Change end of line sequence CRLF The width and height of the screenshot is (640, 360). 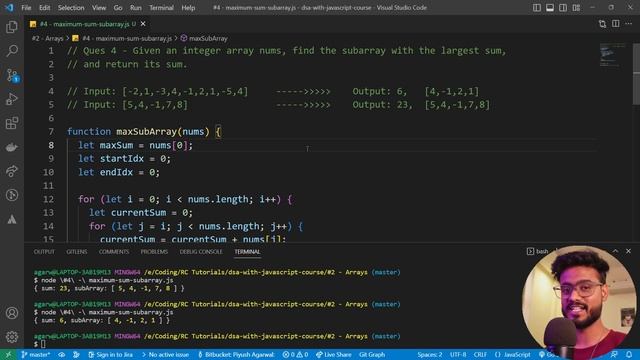click(x=480, y=355)
